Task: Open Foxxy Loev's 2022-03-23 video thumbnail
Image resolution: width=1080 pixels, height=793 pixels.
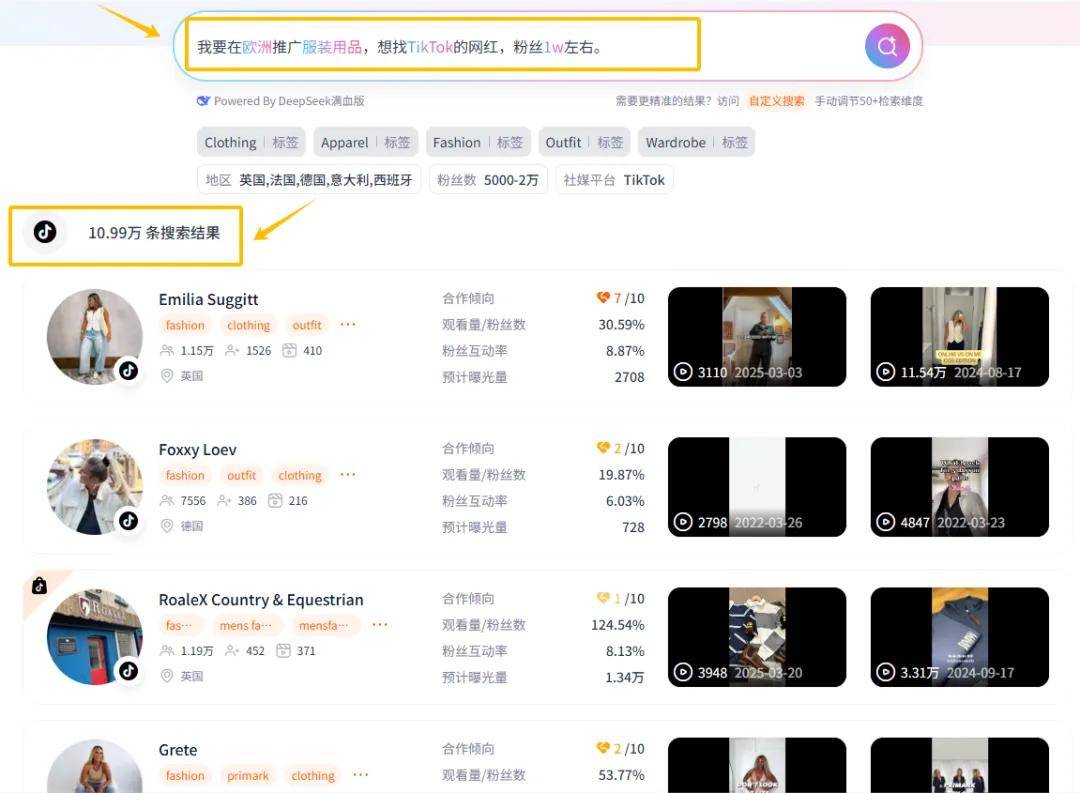Action: 959,487
